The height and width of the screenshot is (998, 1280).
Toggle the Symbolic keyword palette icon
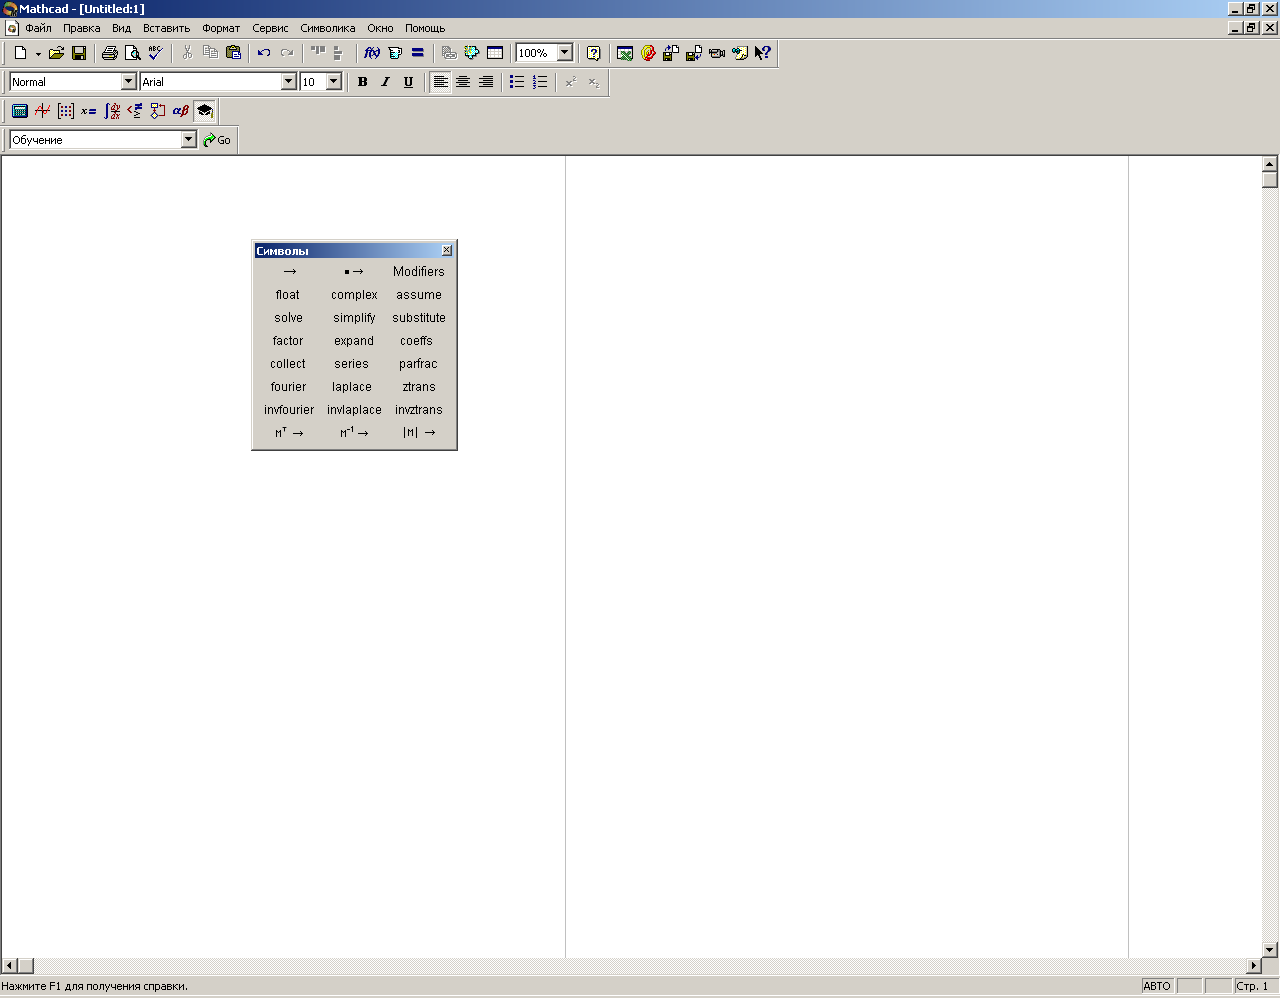(204, 111)
